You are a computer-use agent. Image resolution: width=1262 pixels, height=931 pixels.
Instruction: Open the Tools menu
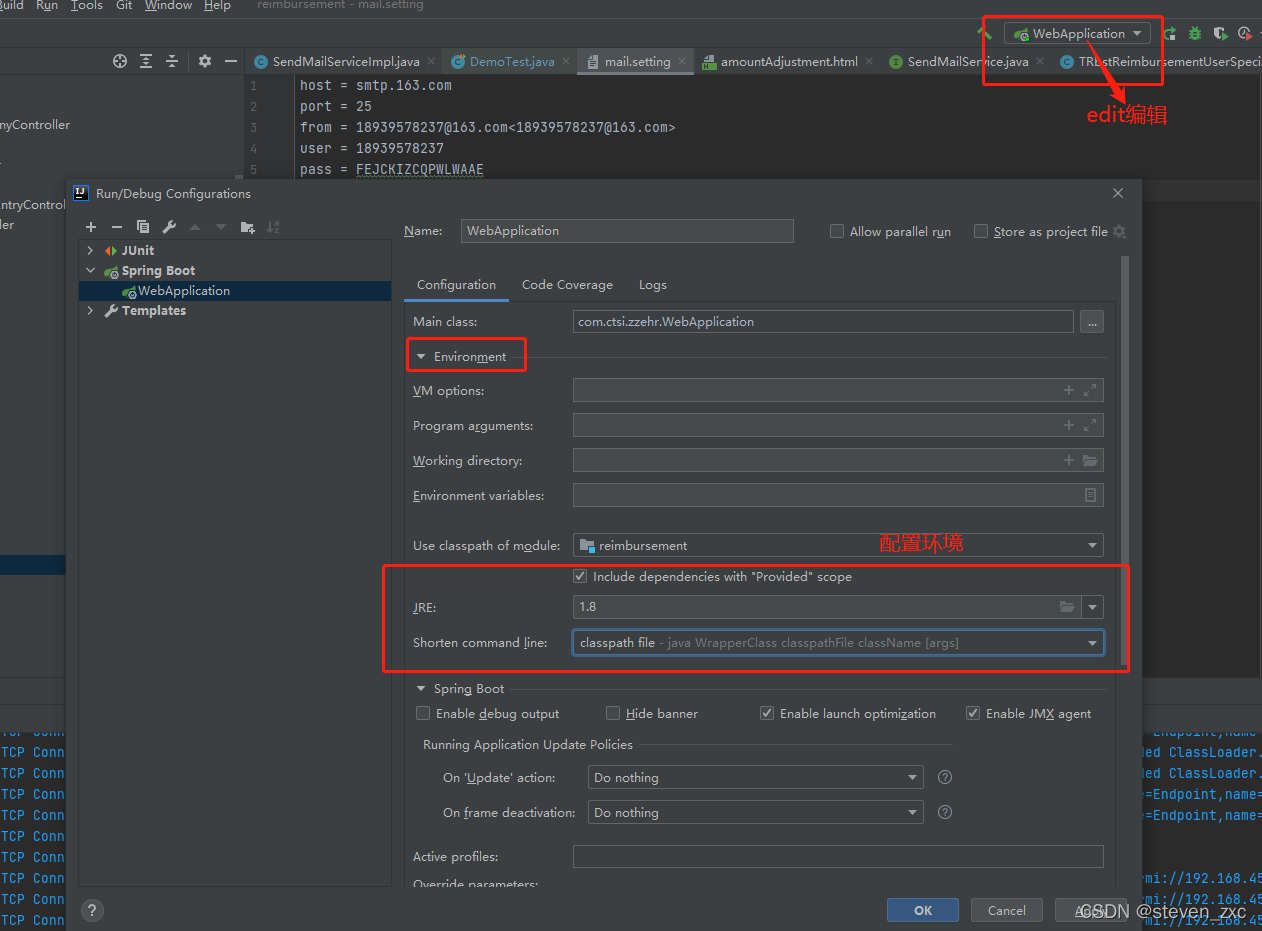tap(87, 5)
